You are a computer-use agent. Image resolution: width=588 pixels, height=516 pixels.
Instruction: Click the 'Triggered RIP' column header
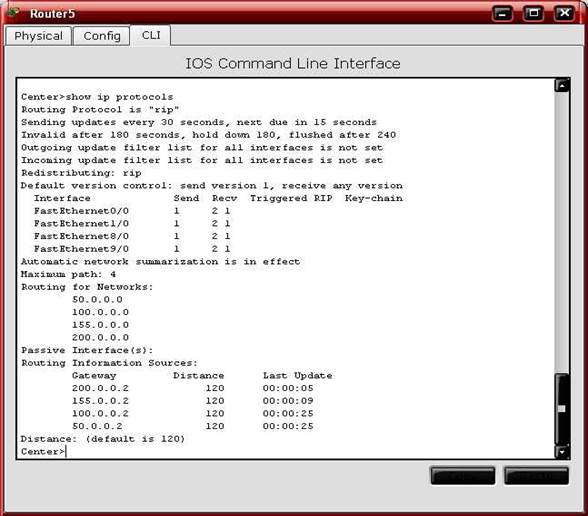(x=291, y=198)
